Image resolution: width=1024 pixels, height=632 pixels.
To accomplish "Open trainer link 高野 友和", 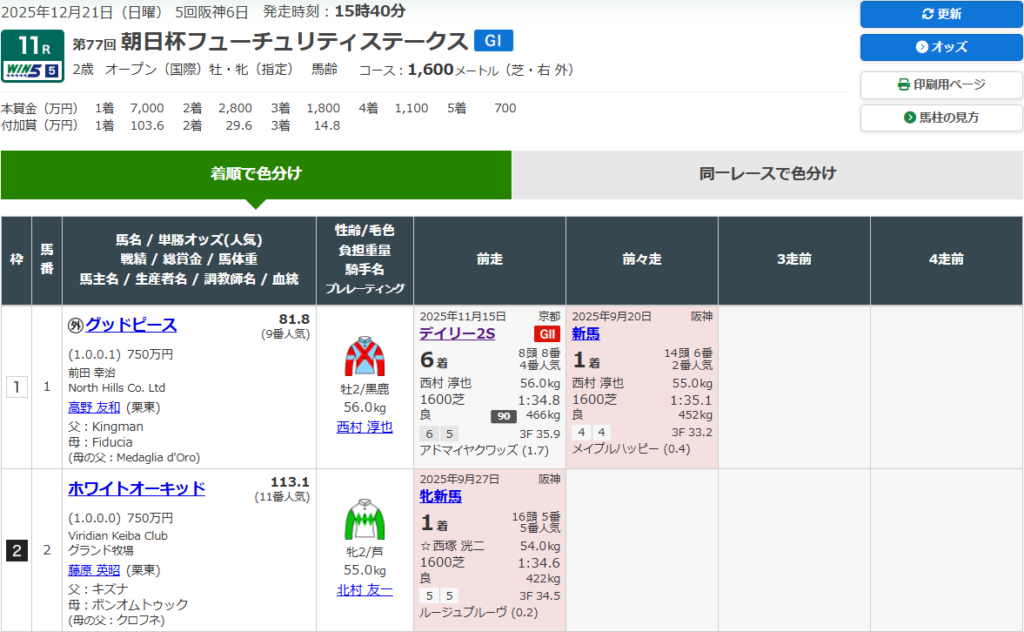I will 94,407.
